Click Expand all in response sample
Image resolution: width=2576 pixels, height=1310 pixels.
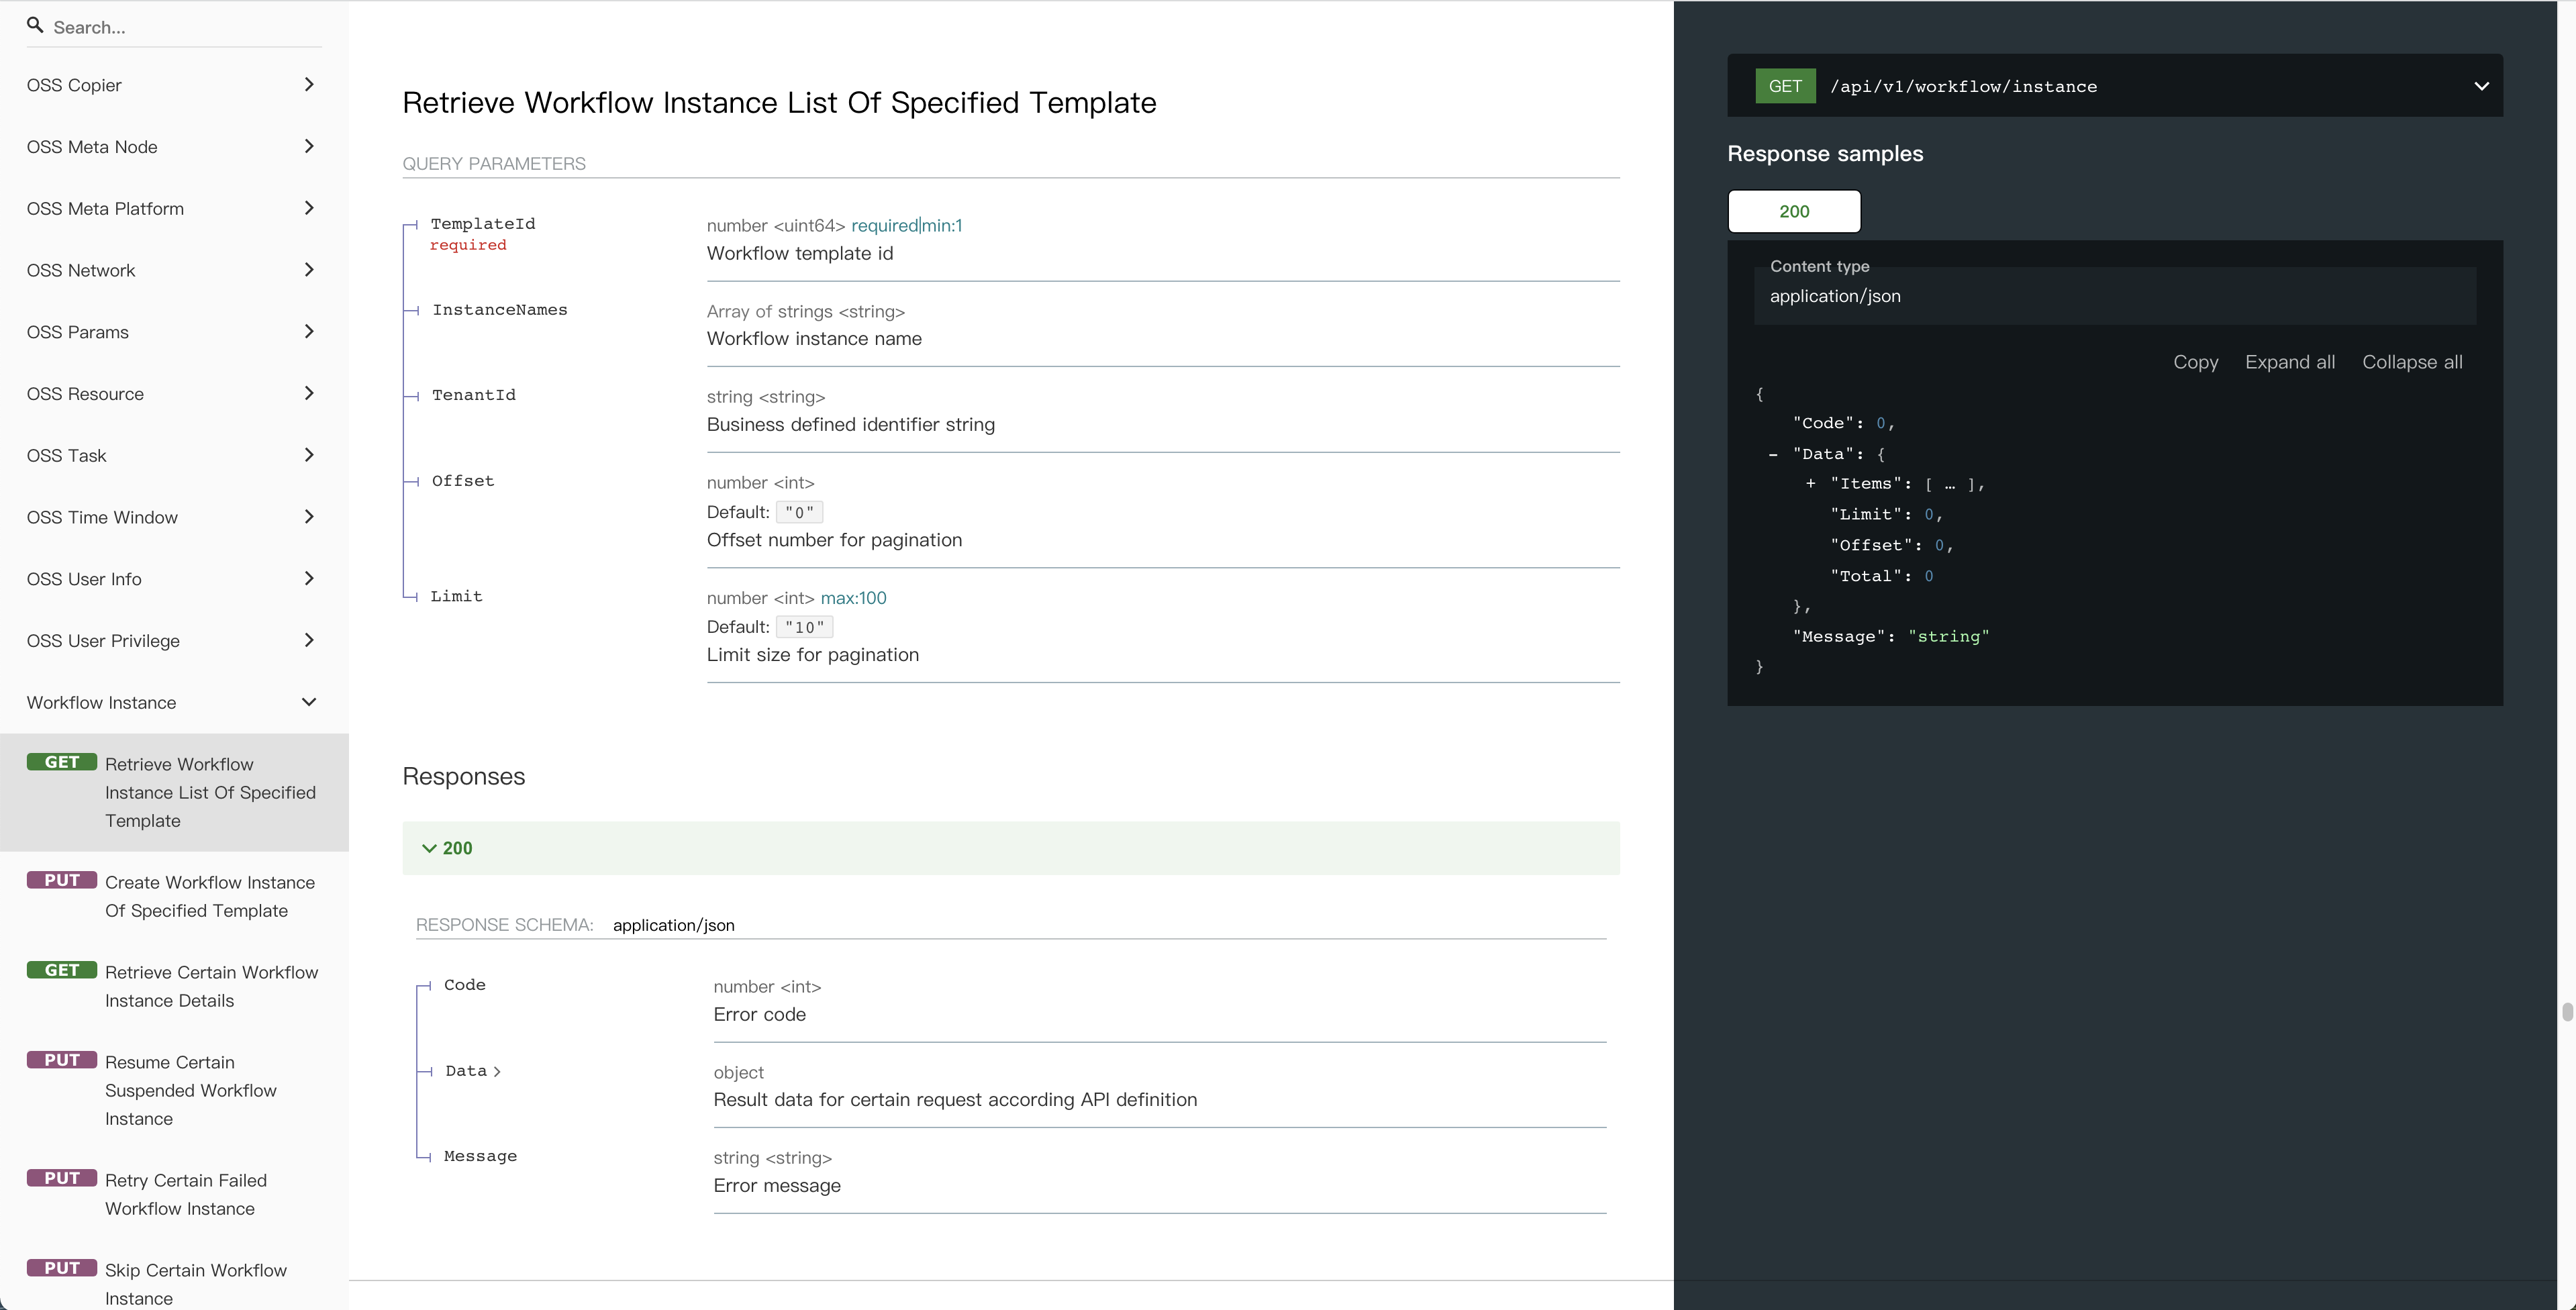(2289, 362)
